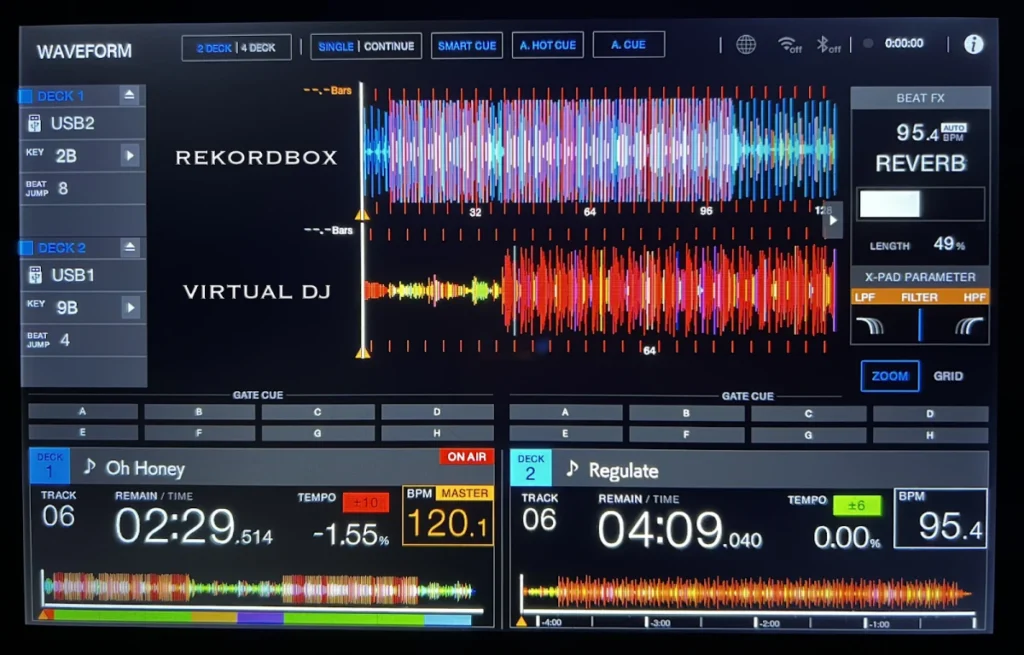Expand Deck 1 key 2B arrow
This screenshot has height=655, width=1024.
pos(130,155)
